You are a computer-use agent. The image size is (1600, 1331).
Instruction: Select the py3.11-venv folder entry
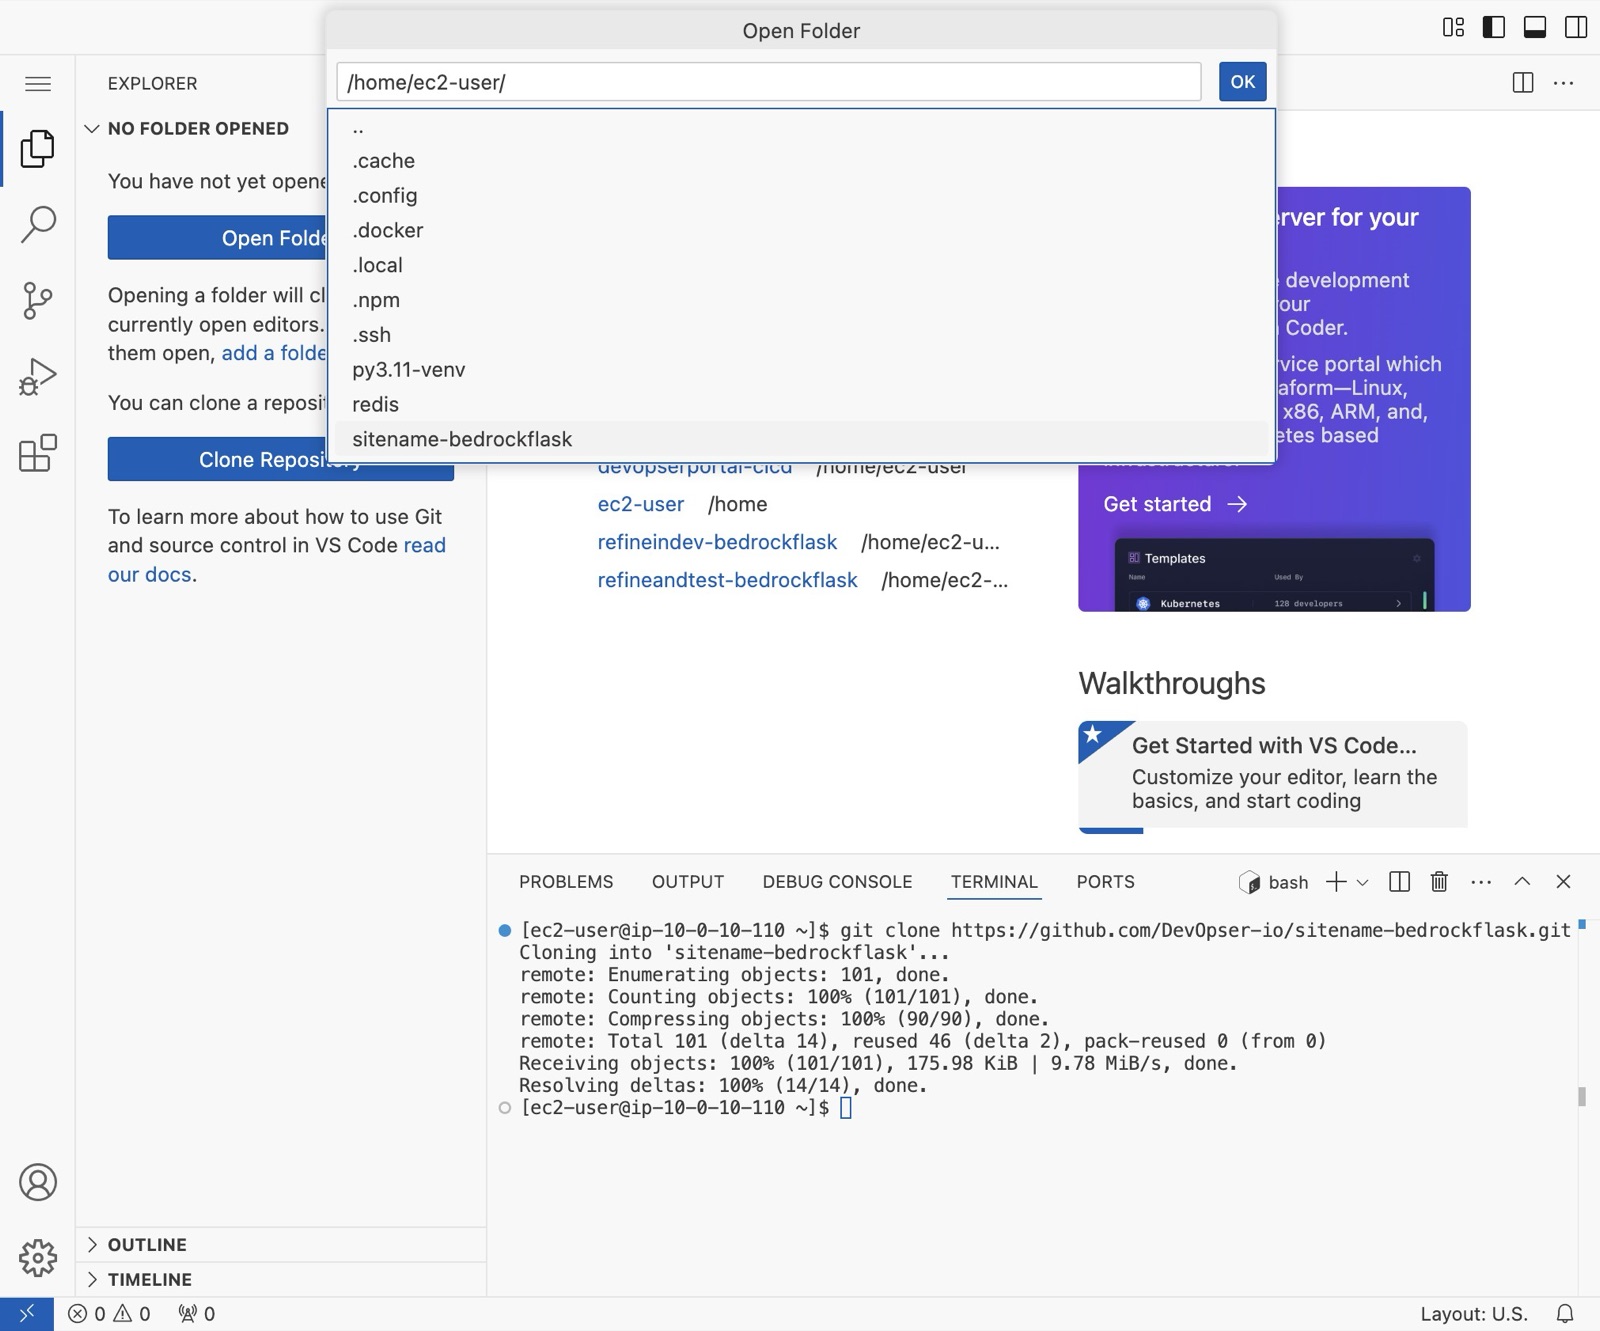click(801, 370)
